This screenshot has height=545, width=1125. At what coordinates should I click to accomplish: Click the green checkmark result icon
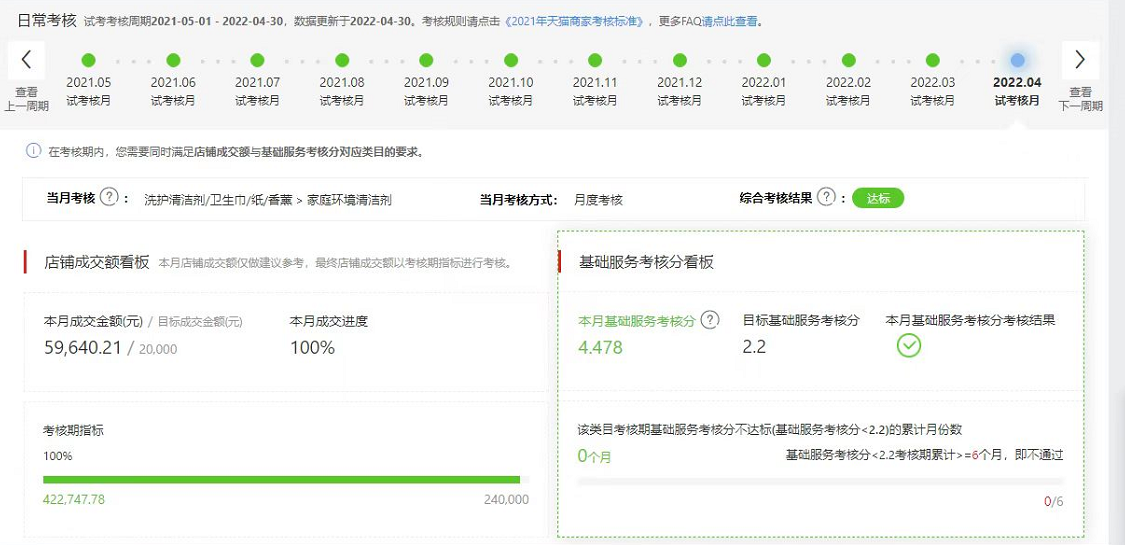(x=908, y=346)
